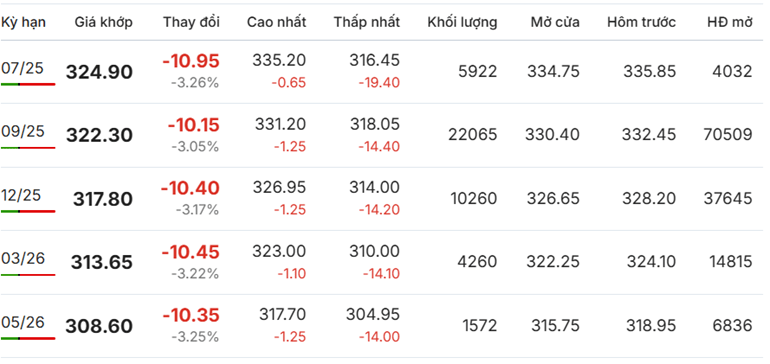Sort by the Thấp nhất column header

pyautogui.click(x=367, y=22)
